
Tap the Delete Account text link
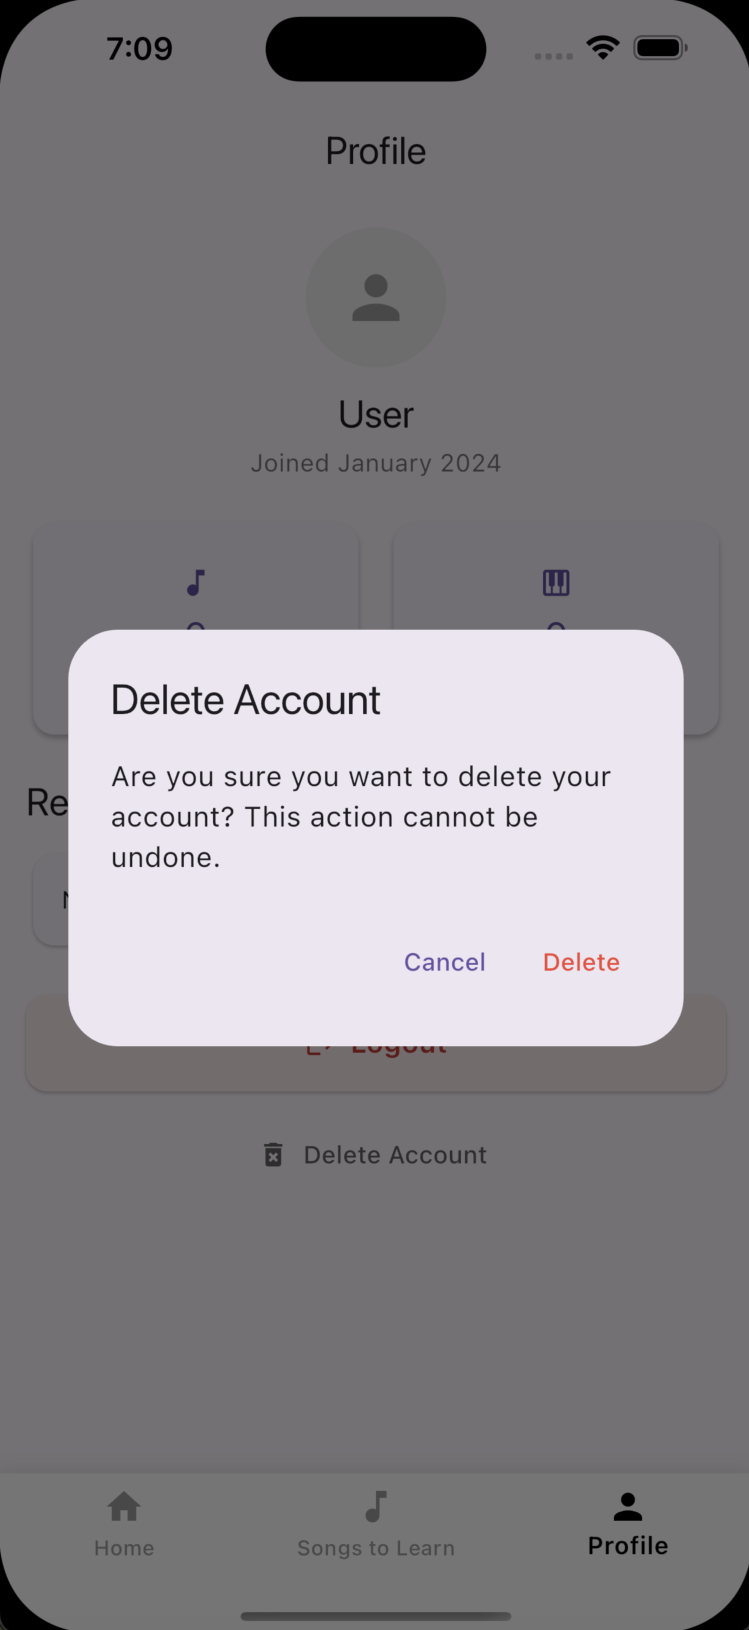tap(395, 1155)
